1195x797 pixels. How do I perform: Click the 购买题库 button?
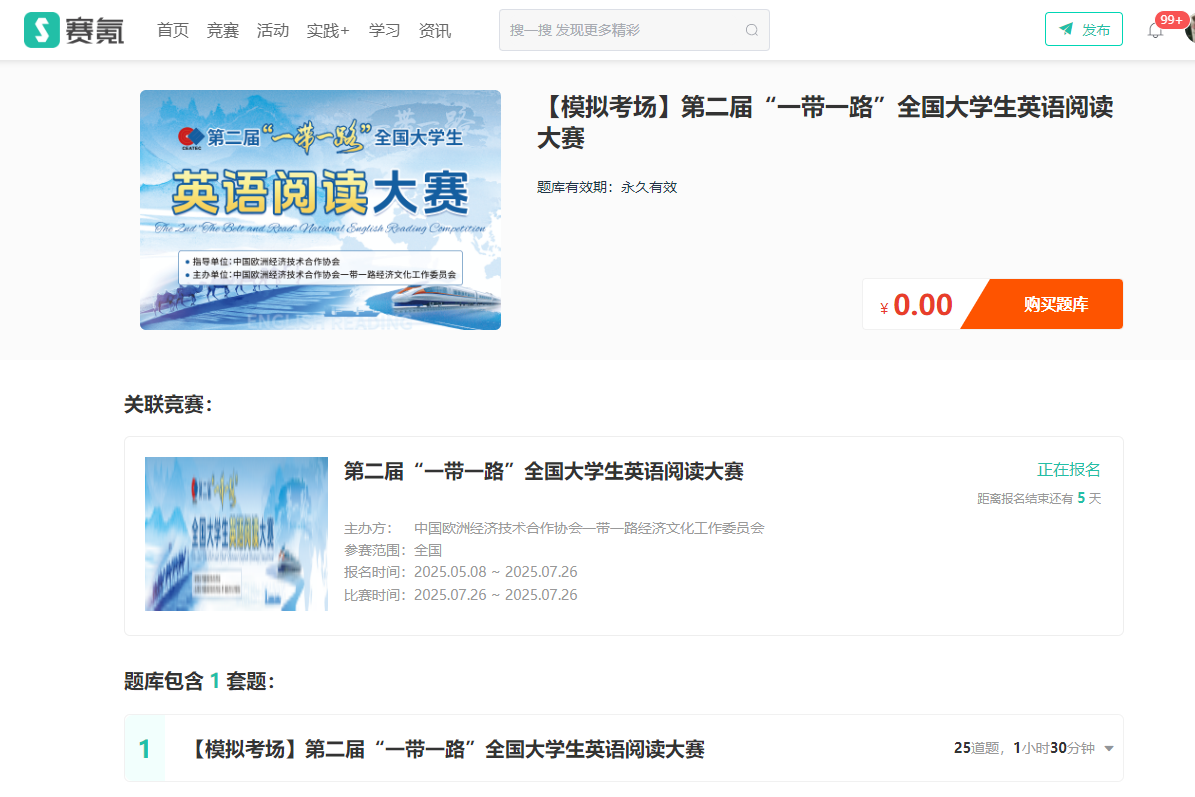[1055, 305]
